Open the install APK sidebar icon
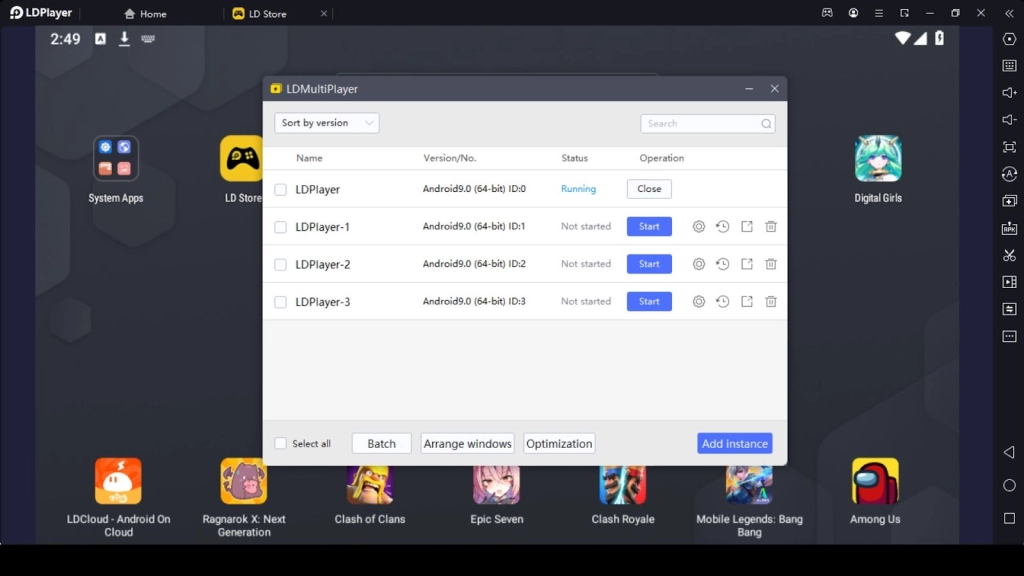1024x576 pixels. [1009, 228]
